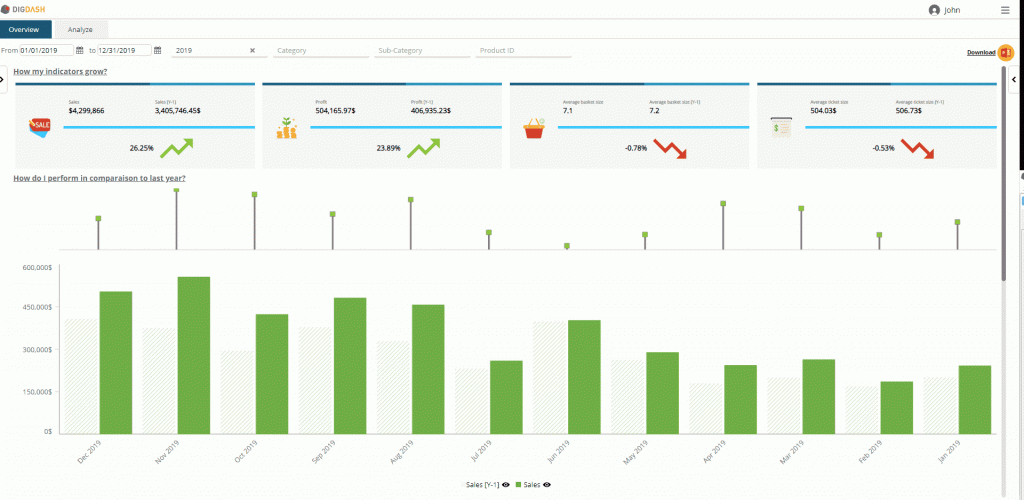
Task: Click the green Sales legend swatch
Action: (519, 485)
